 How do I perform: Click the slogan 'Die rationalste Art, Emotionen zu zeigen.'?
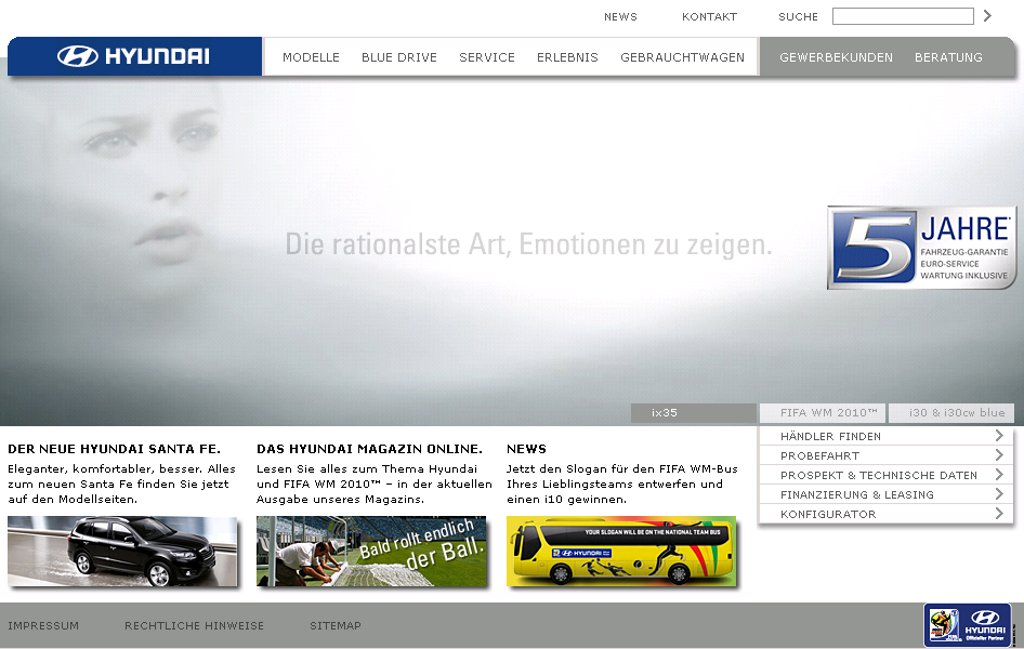pos(528,244)
